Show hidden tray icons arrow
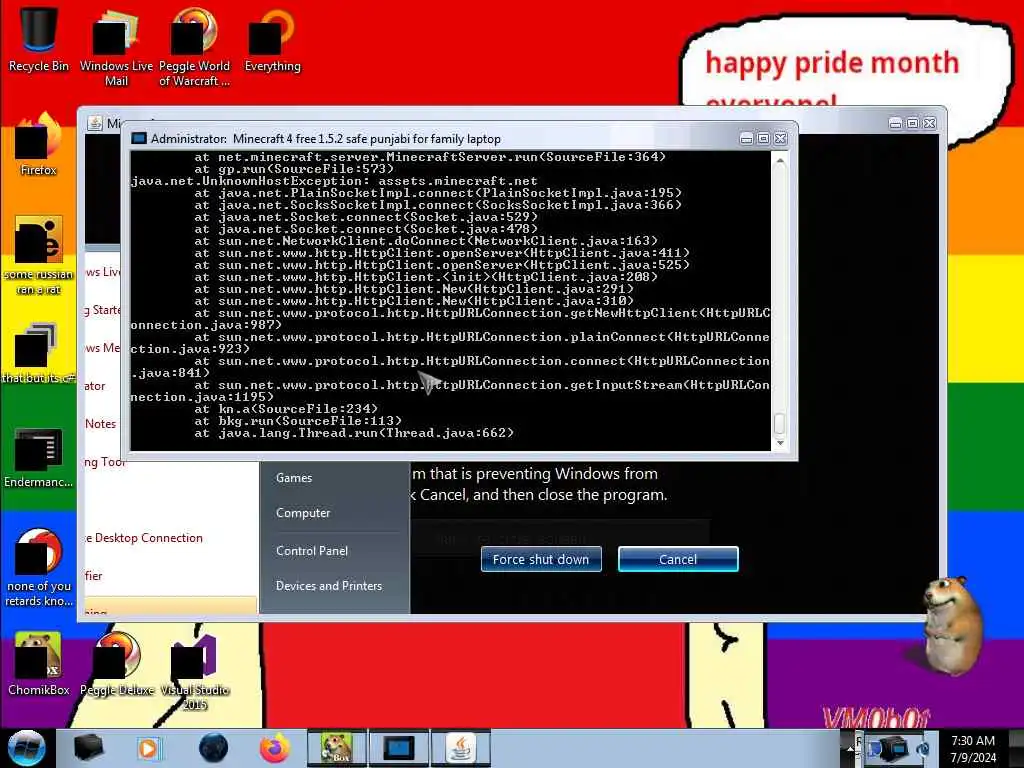The width and height of the screenshot is (1024, 768). 850,748
